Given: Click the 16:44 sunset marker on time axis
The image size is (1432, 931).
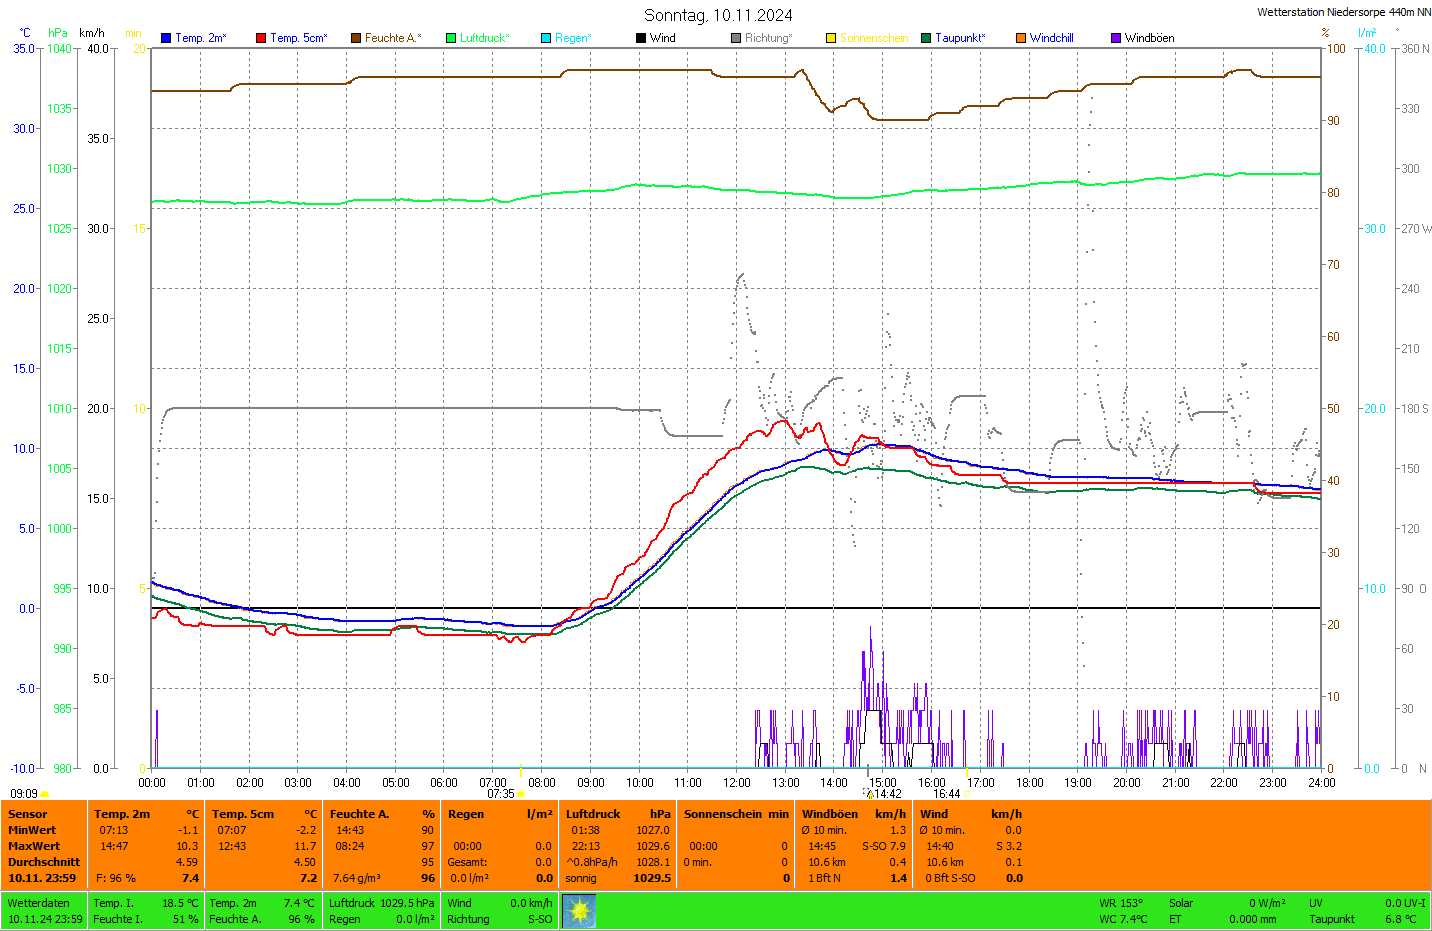Looking at the screenshot, I should tap(946, 794).
